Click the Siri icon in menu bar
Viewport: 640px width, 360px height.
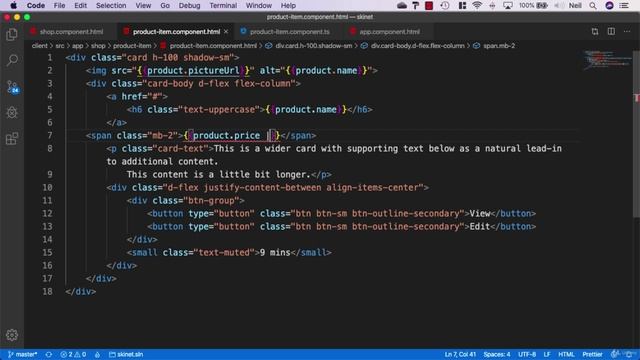(x=609, y=5)
